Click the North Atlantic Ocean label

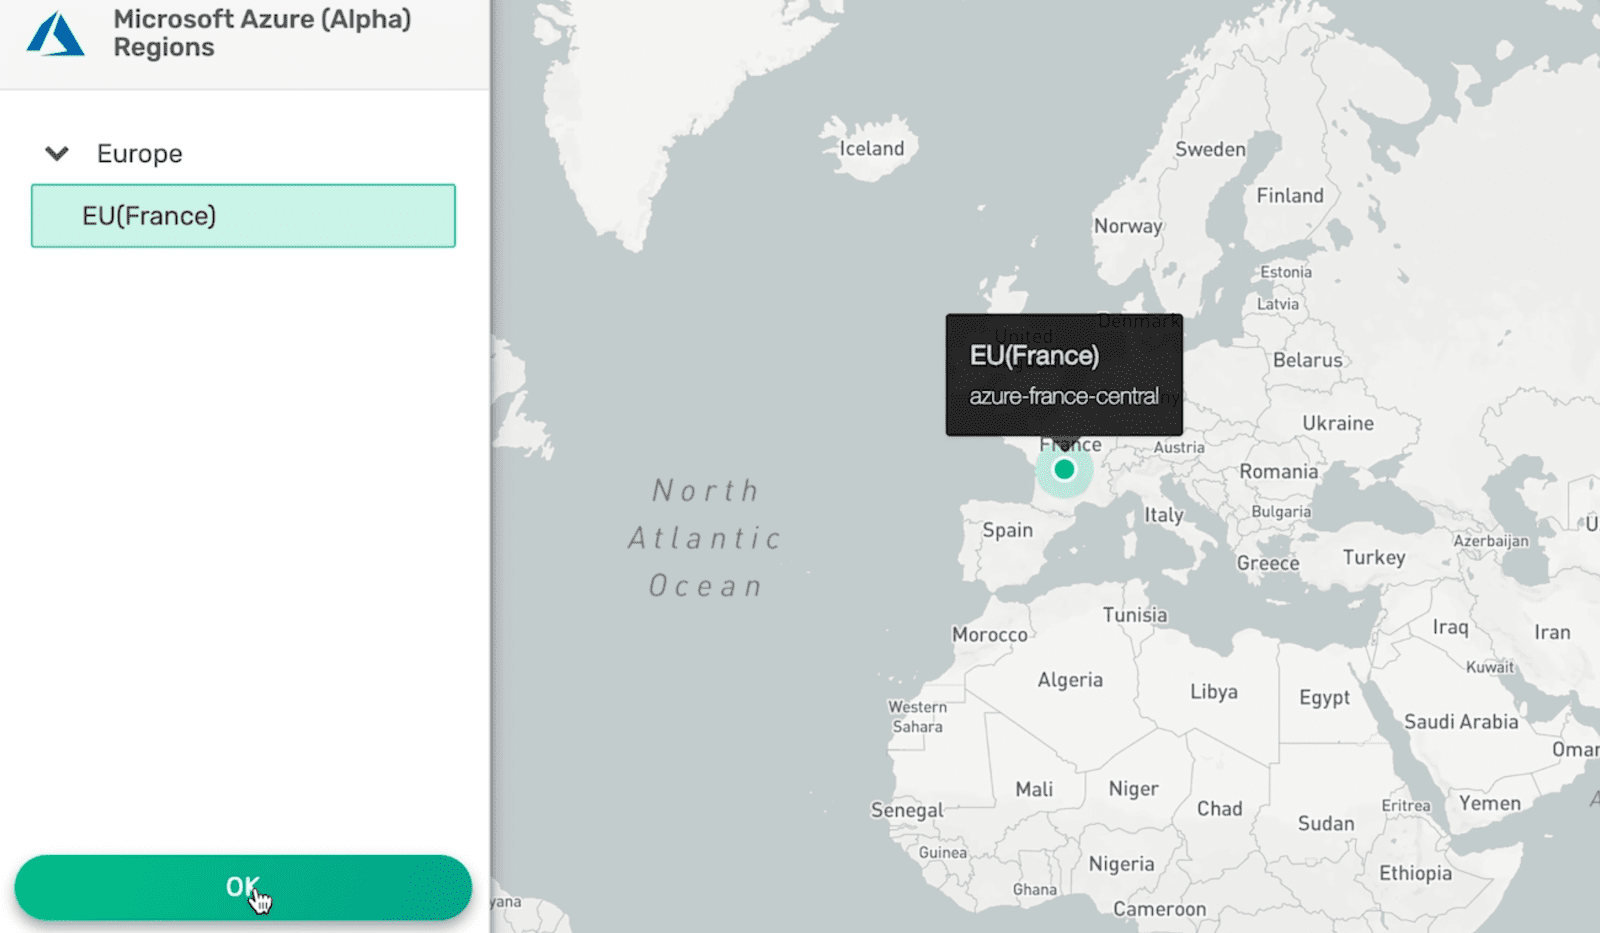point(705,538)
